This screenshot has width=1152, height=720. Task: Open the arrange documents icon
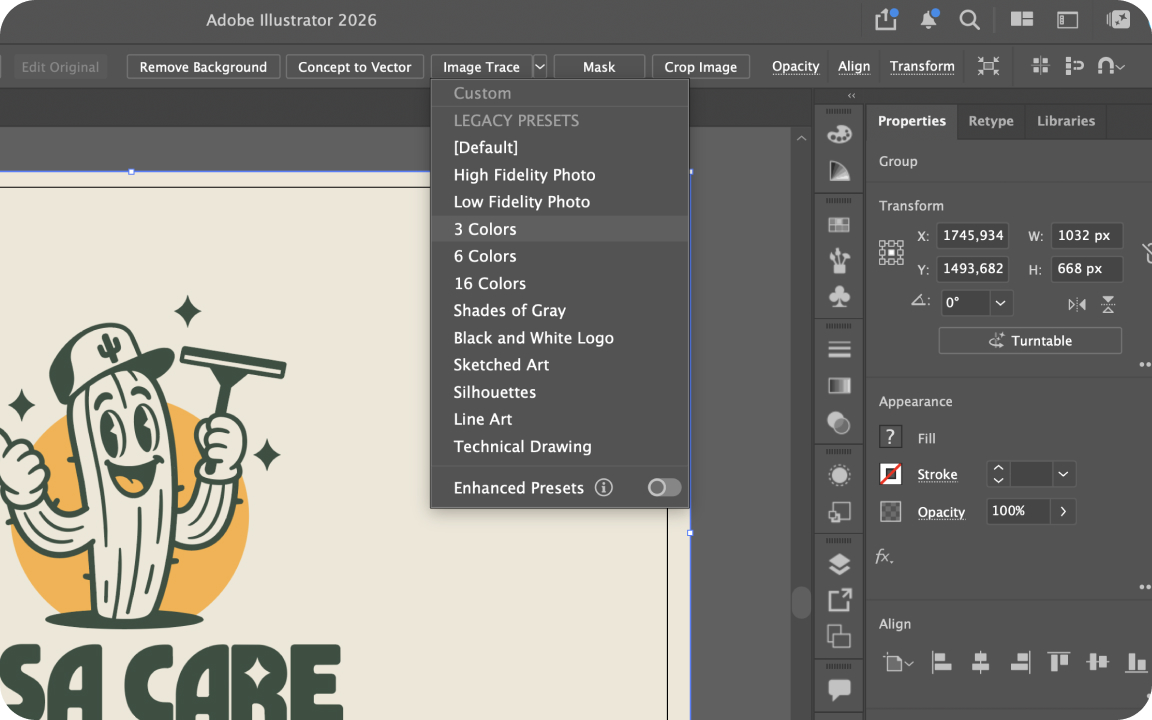click(x=1022, y=20)
